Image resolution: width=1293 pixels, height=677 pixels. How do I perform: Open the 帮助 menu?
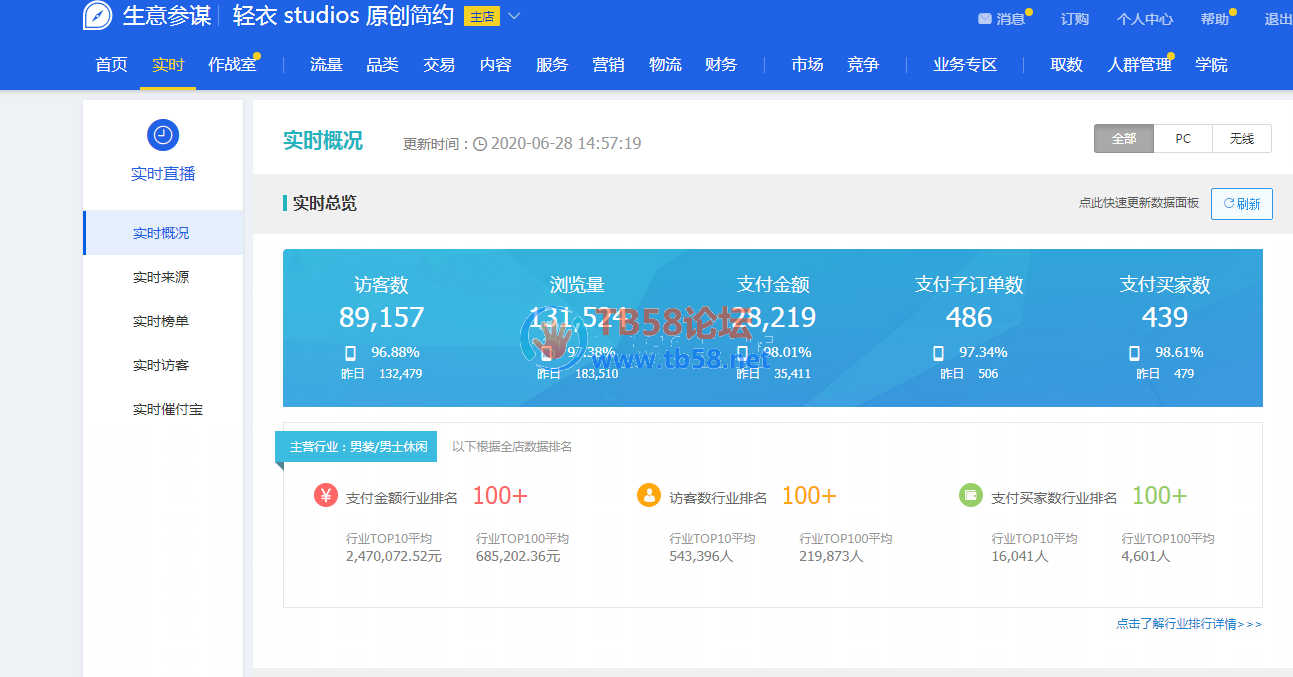point(1215,19)
